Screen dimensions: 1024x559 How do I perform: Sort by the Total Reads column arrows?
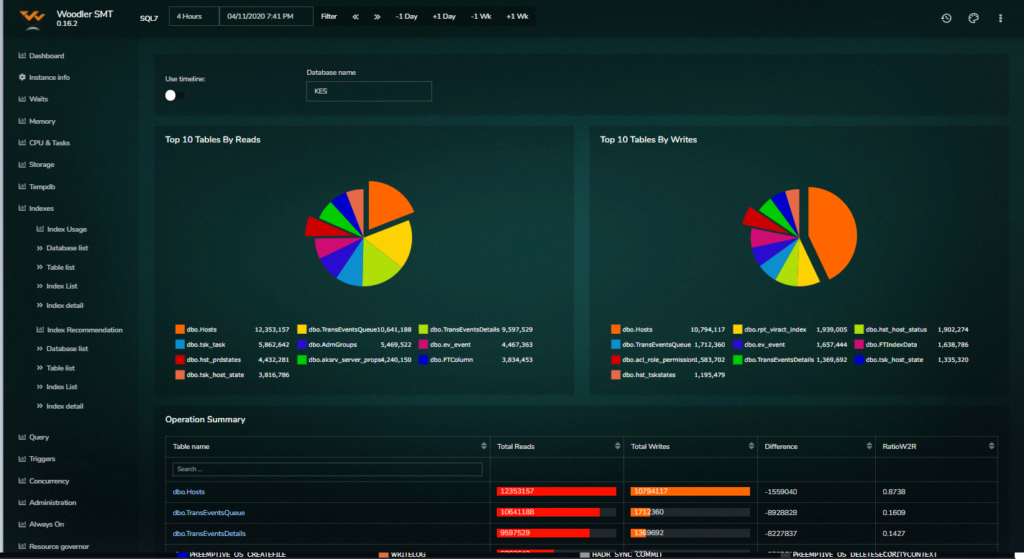pyautogui.click(x=616, y=446)
